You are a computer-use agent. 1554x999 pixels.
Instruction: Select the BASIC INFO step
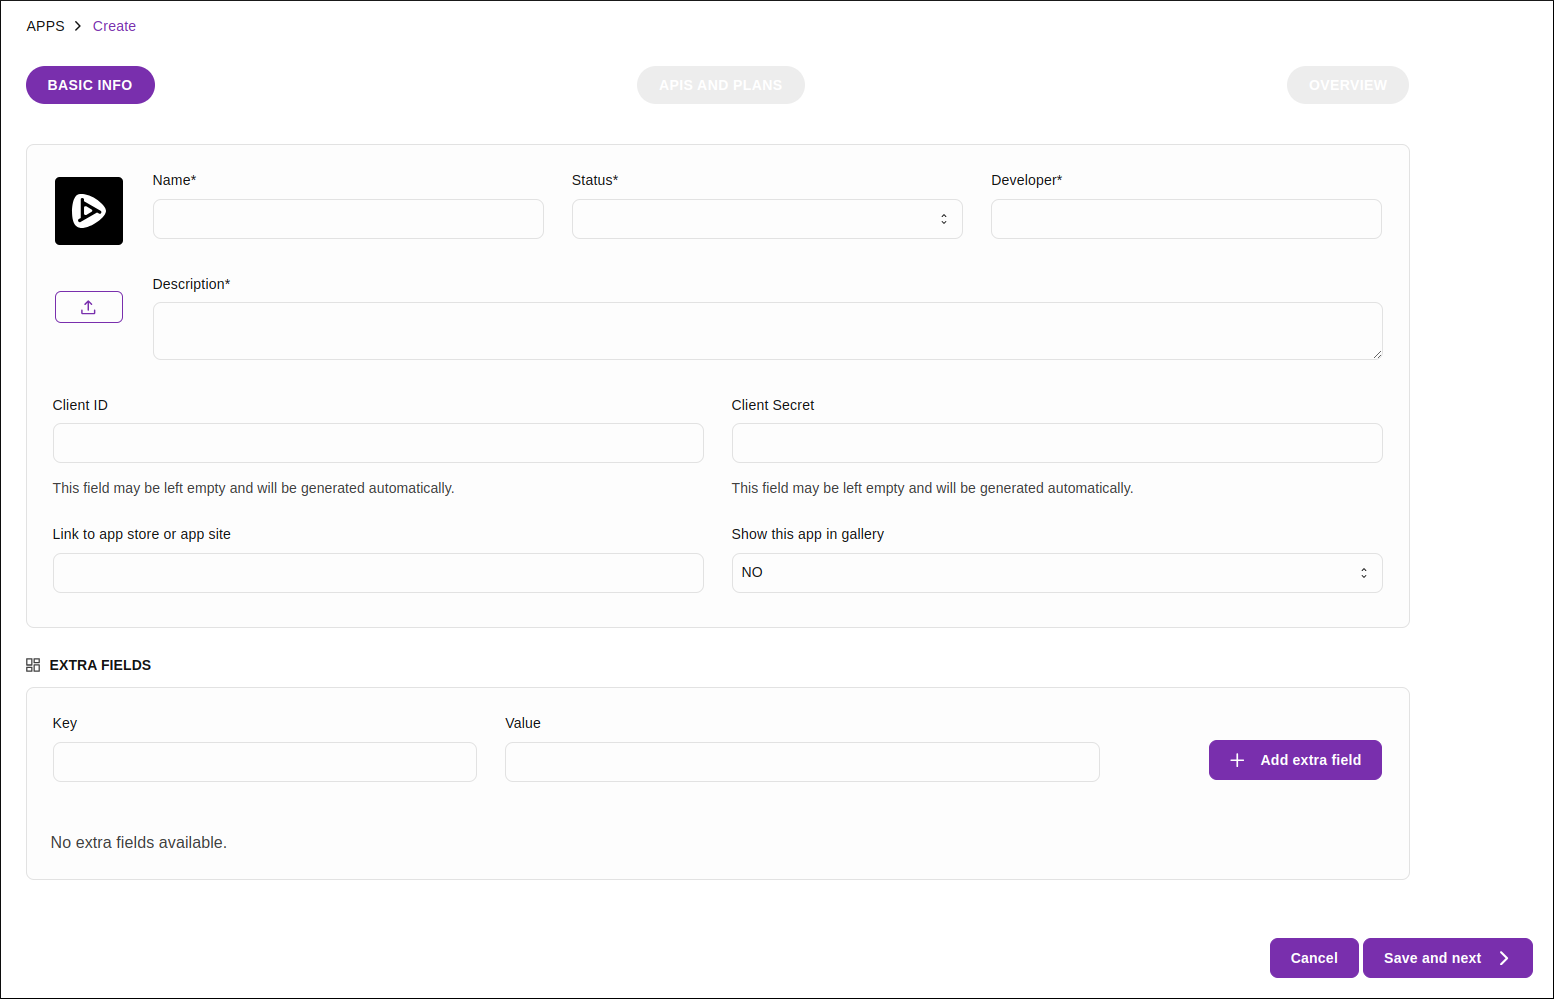[x=90, y=85]
